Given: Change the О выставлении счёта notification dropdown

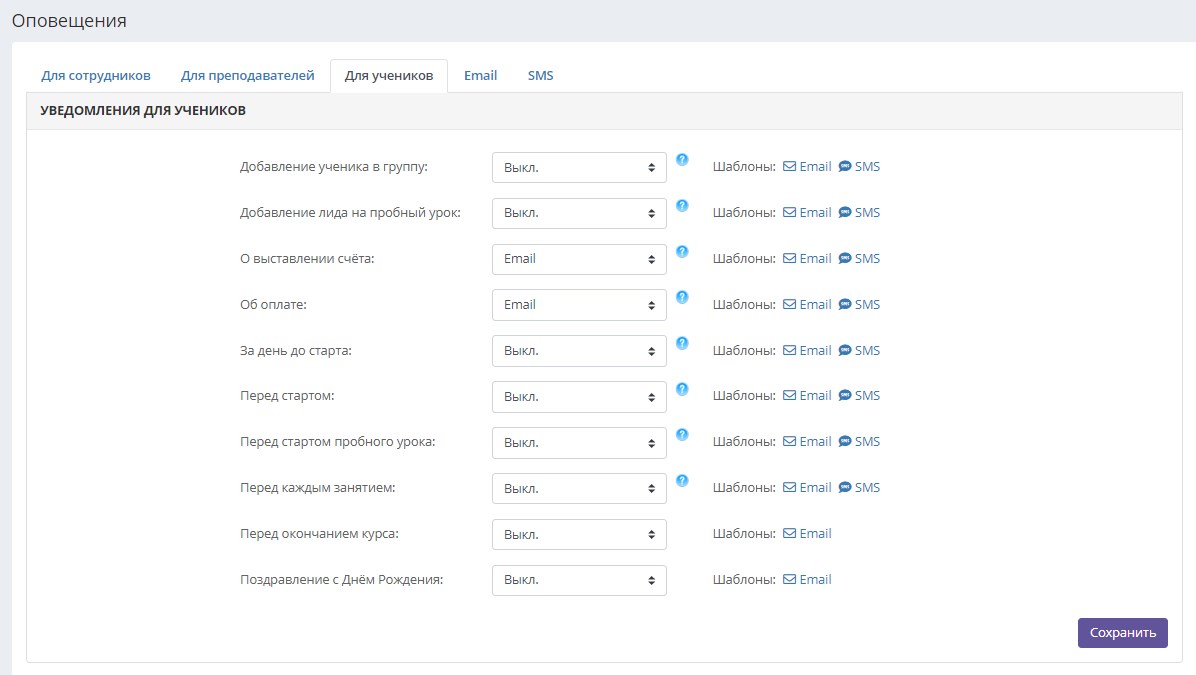Looking at the screenshot, I should 579,259.
